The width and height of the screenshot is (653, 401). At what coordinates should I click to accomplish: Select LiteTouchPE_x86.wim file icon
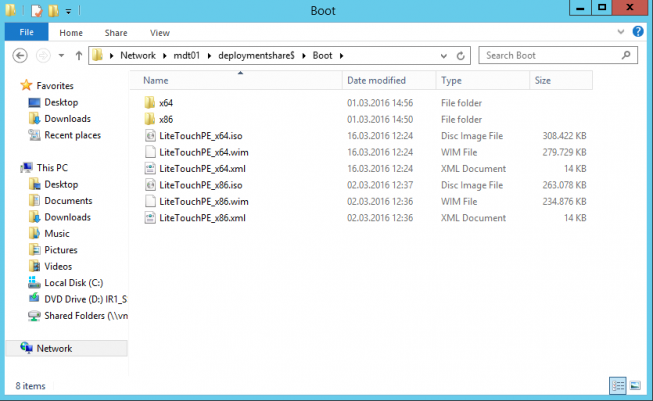pos(150,201)
